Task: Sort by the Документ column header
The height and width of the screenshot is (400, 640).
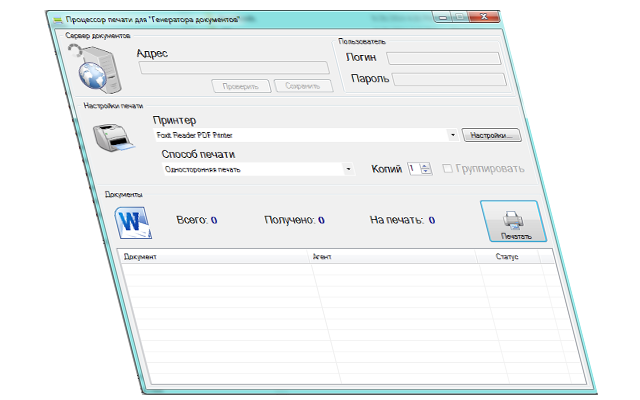Action: 215,257
